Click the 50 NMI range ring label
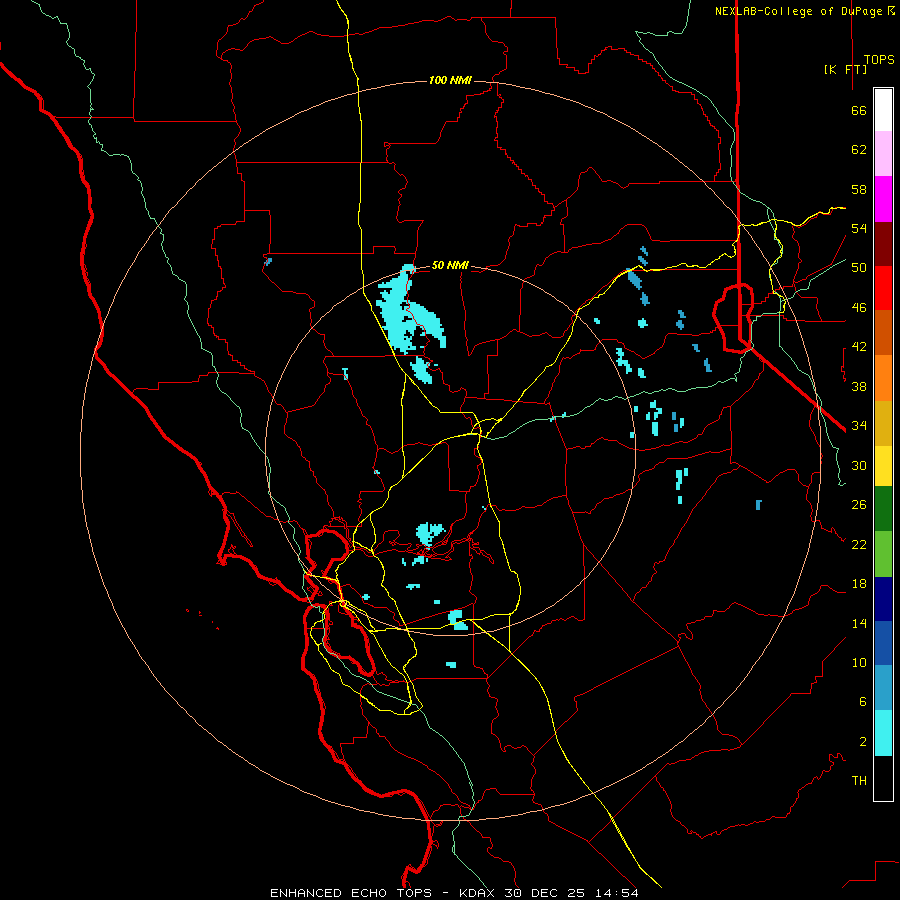The width and height of the screenshot is (900, 900). tap(450, 265)
